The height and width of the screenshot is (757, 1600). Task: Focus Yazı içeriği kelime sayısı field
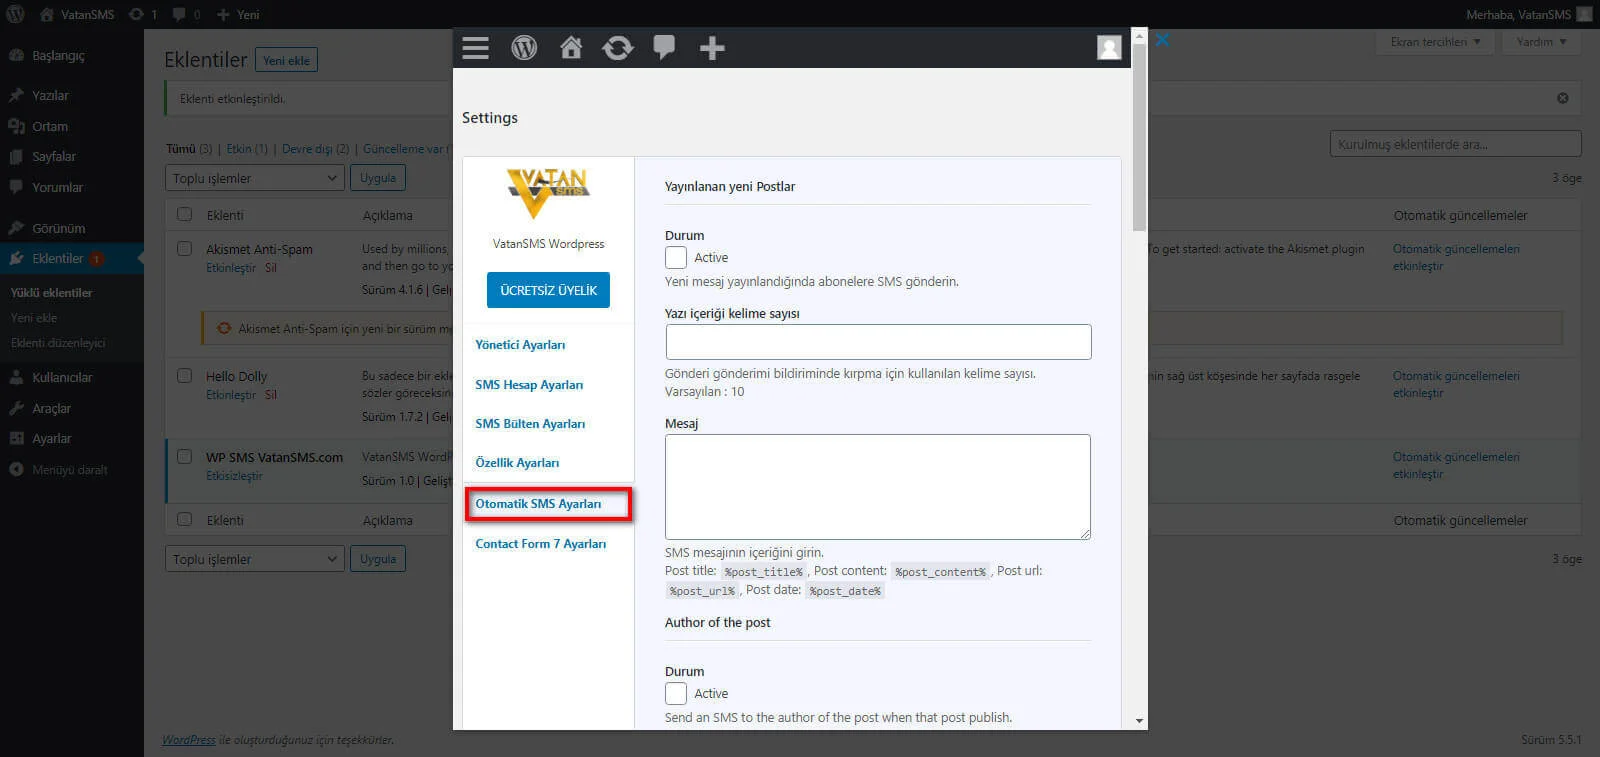coord(878,342)
